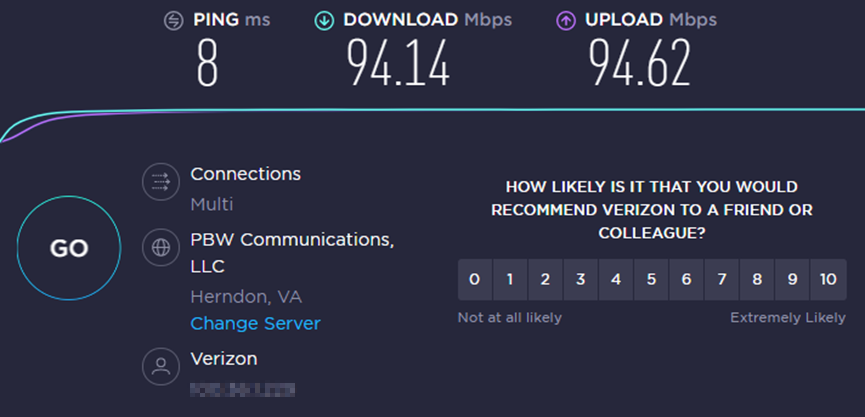
Task: Pick rating 6 on the survey
Action: (x=686, y=280)
